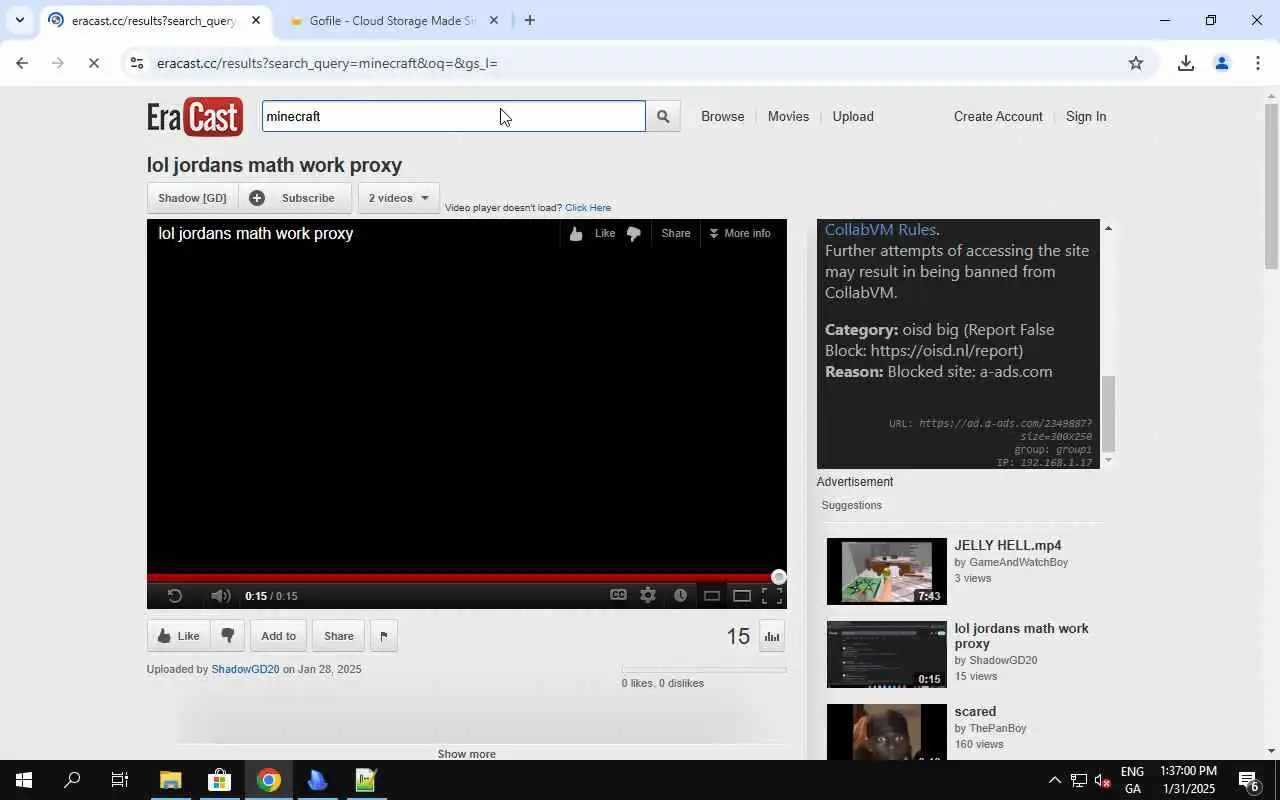This screenshot has height=800, width=1280.
Task: Switch to the Gofile Cloud Storage tab
Action: point(390,20)
